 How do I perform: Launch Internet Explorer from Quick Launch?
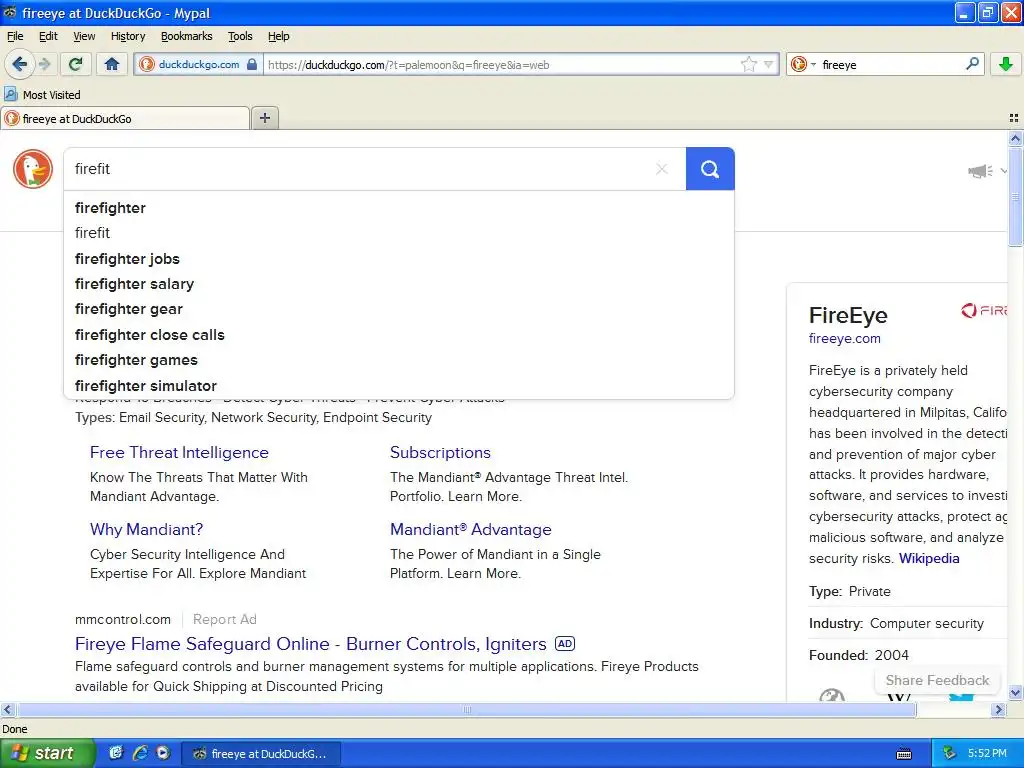click(140, 753)
